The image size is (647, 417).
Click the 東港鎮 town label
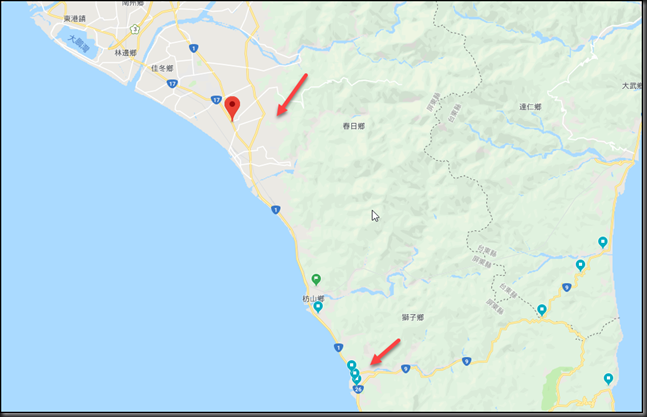click(x=75, y=19)
